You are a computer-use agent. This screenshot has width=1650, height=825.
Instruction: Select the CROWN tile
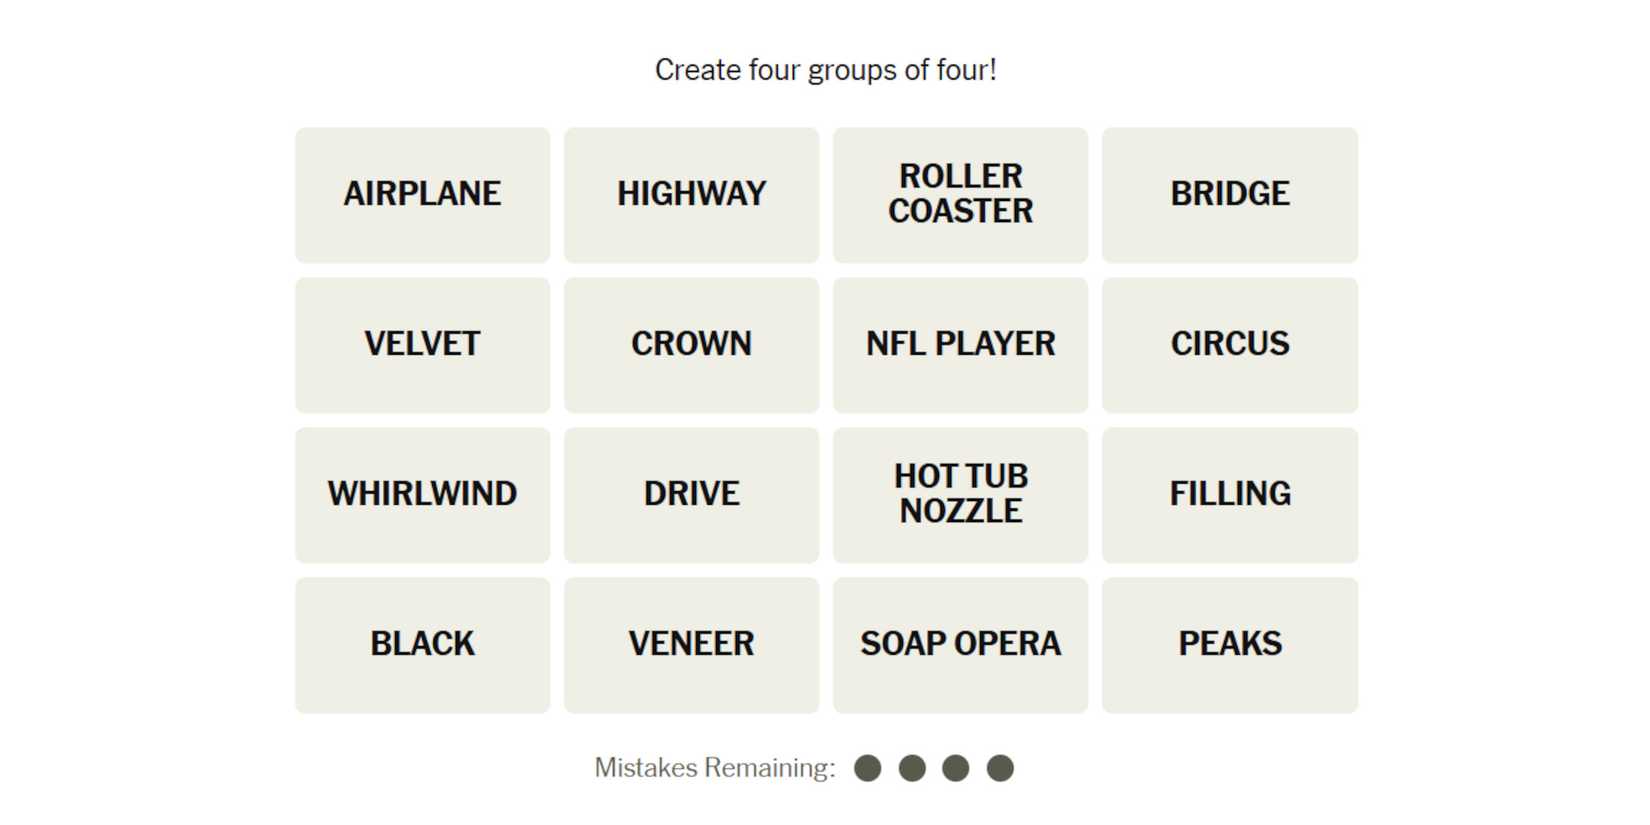coord(691,344)
